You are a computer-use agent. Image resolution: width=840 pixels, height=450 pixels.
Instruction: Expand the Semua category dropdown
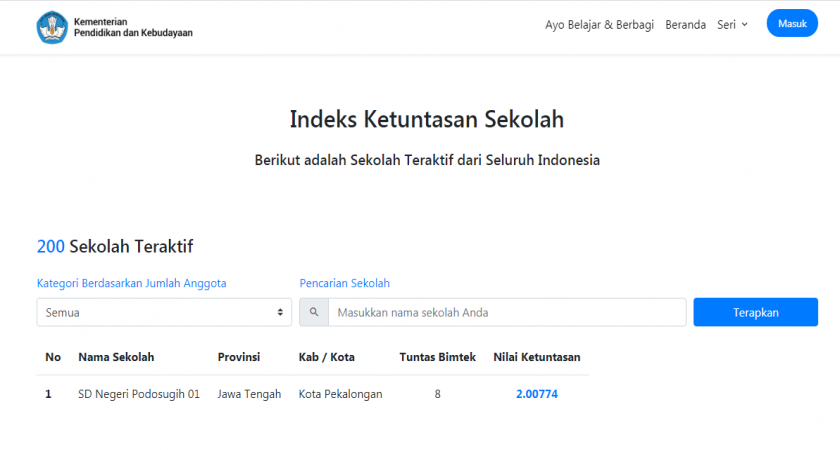point(164,312)
